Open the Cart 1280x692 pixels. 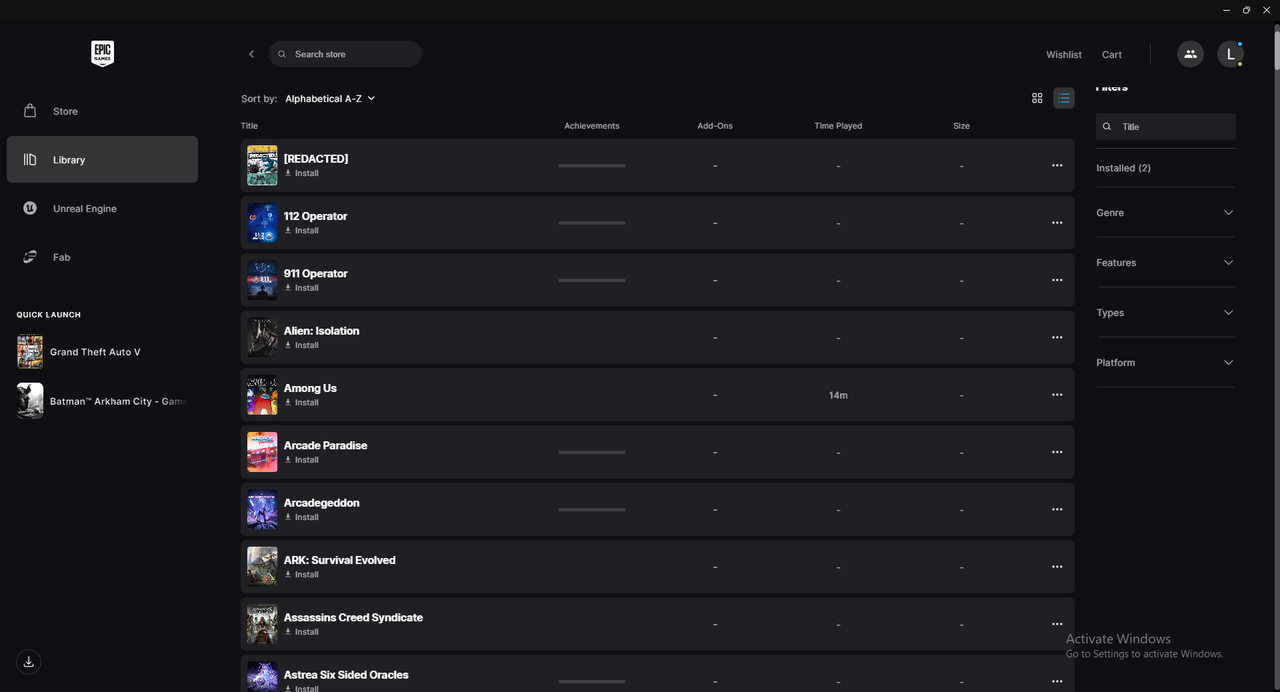pos(1112,55)
